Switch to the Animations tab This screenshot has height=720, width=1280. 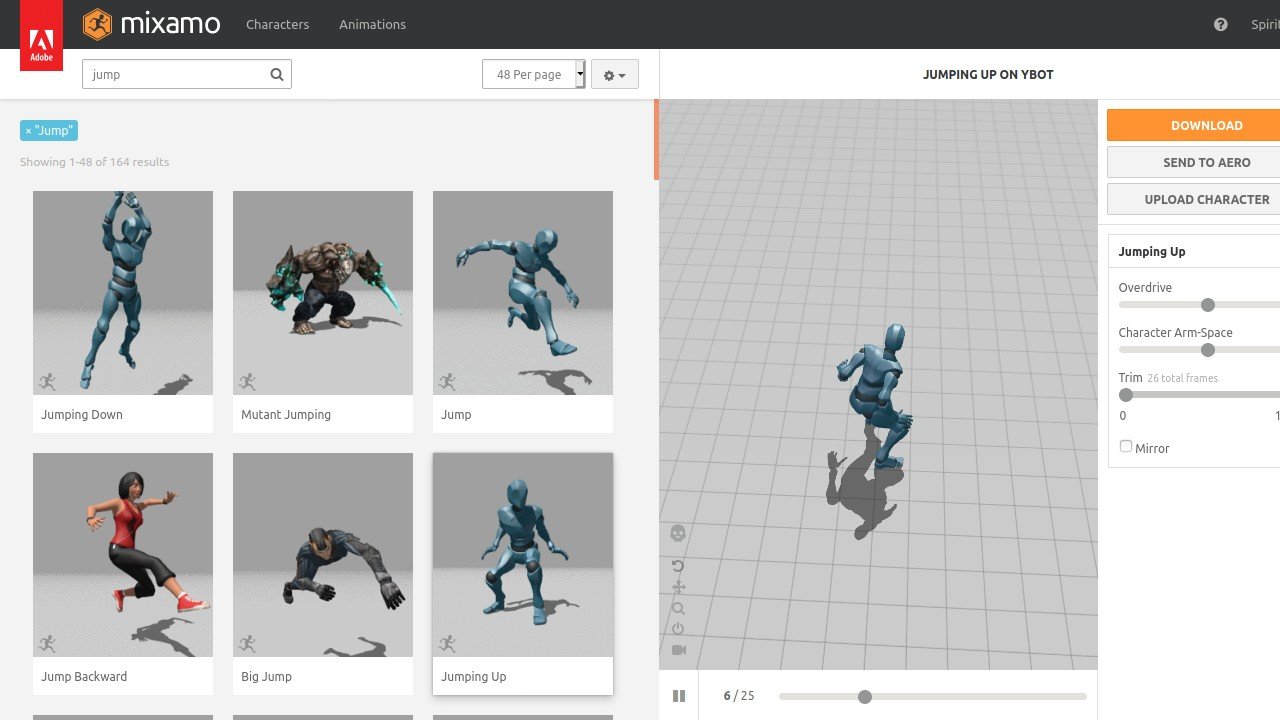[x=372, y=24]
